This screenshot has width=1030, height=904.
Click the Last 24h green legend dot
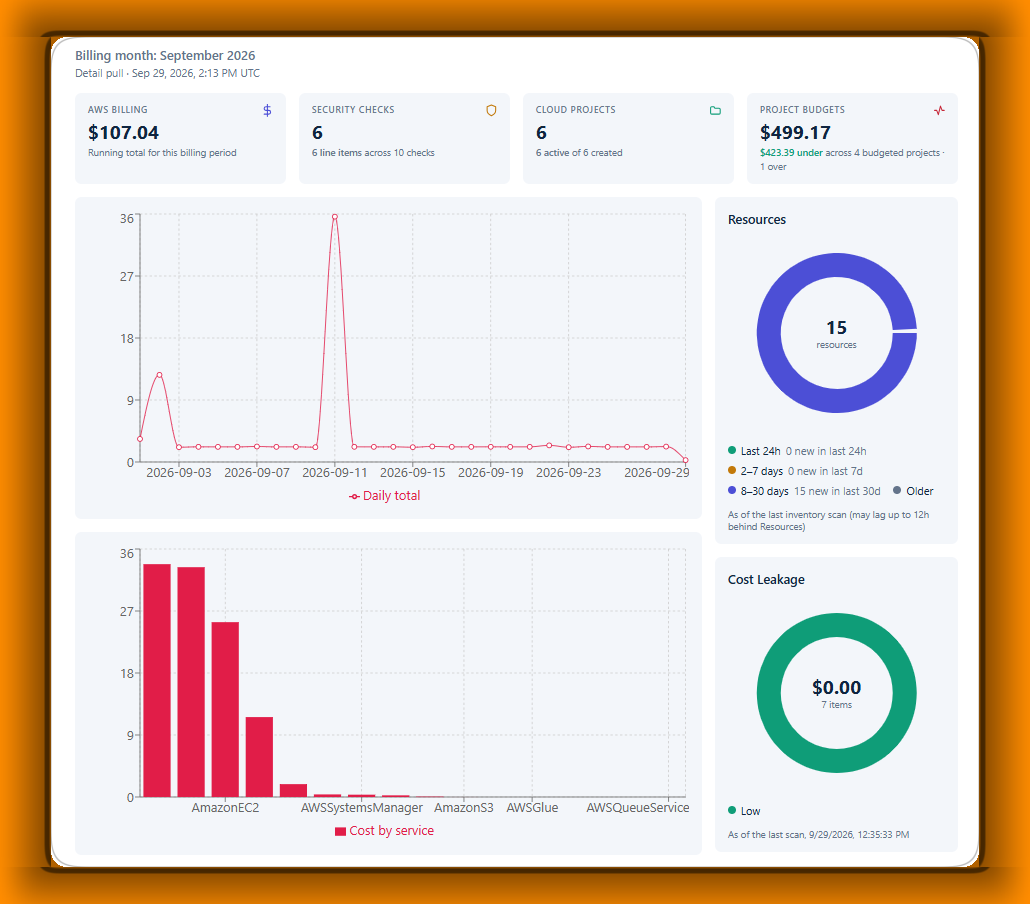[732, 450]
